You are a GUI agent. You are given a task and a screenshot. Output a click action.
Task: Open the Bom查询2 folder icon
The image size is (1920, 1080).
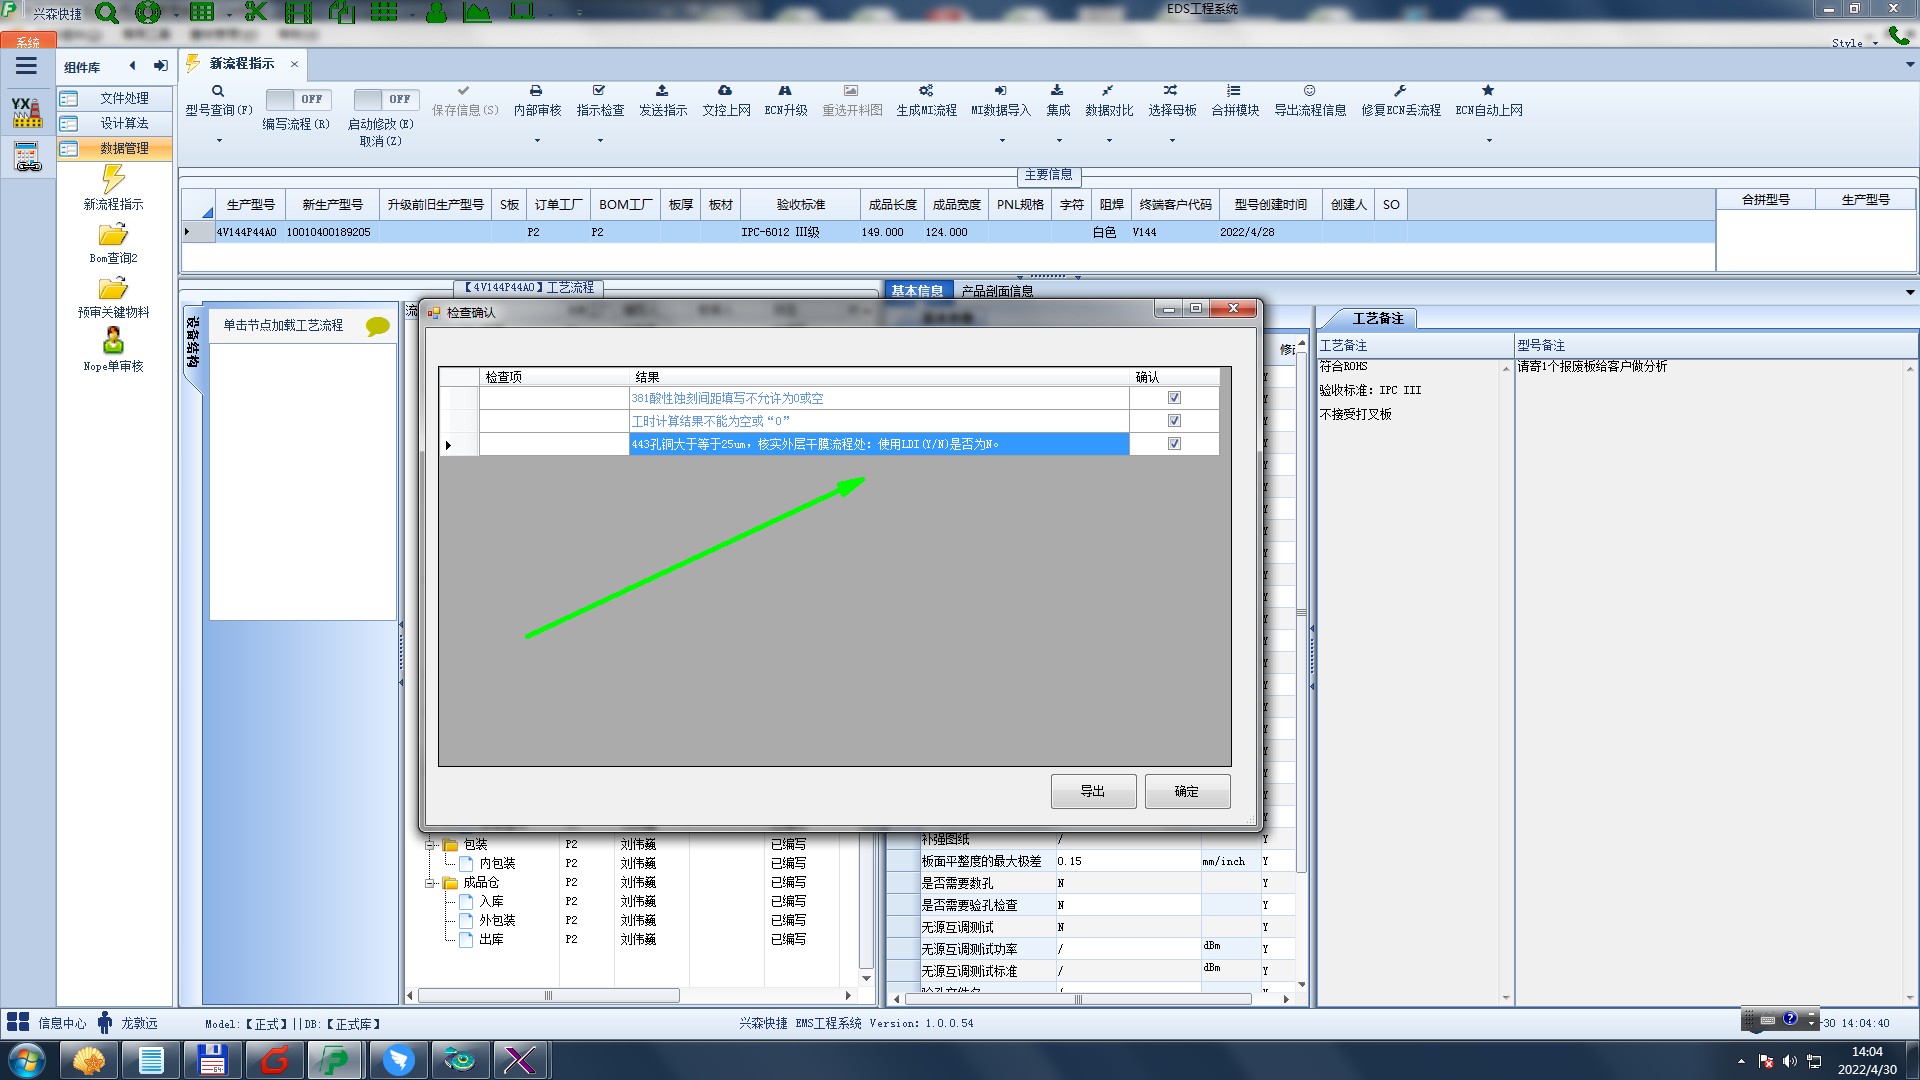coord(113,235)
